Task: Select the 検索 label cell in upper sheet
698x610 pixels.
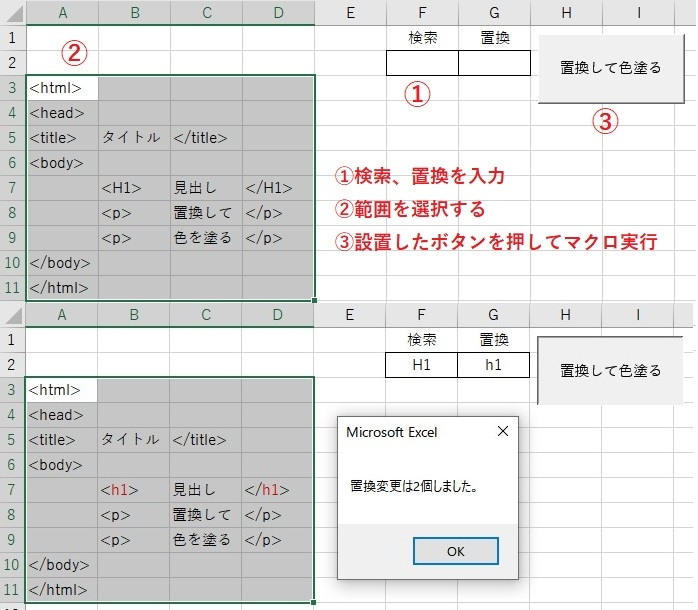Action: (x=422, y=38)
